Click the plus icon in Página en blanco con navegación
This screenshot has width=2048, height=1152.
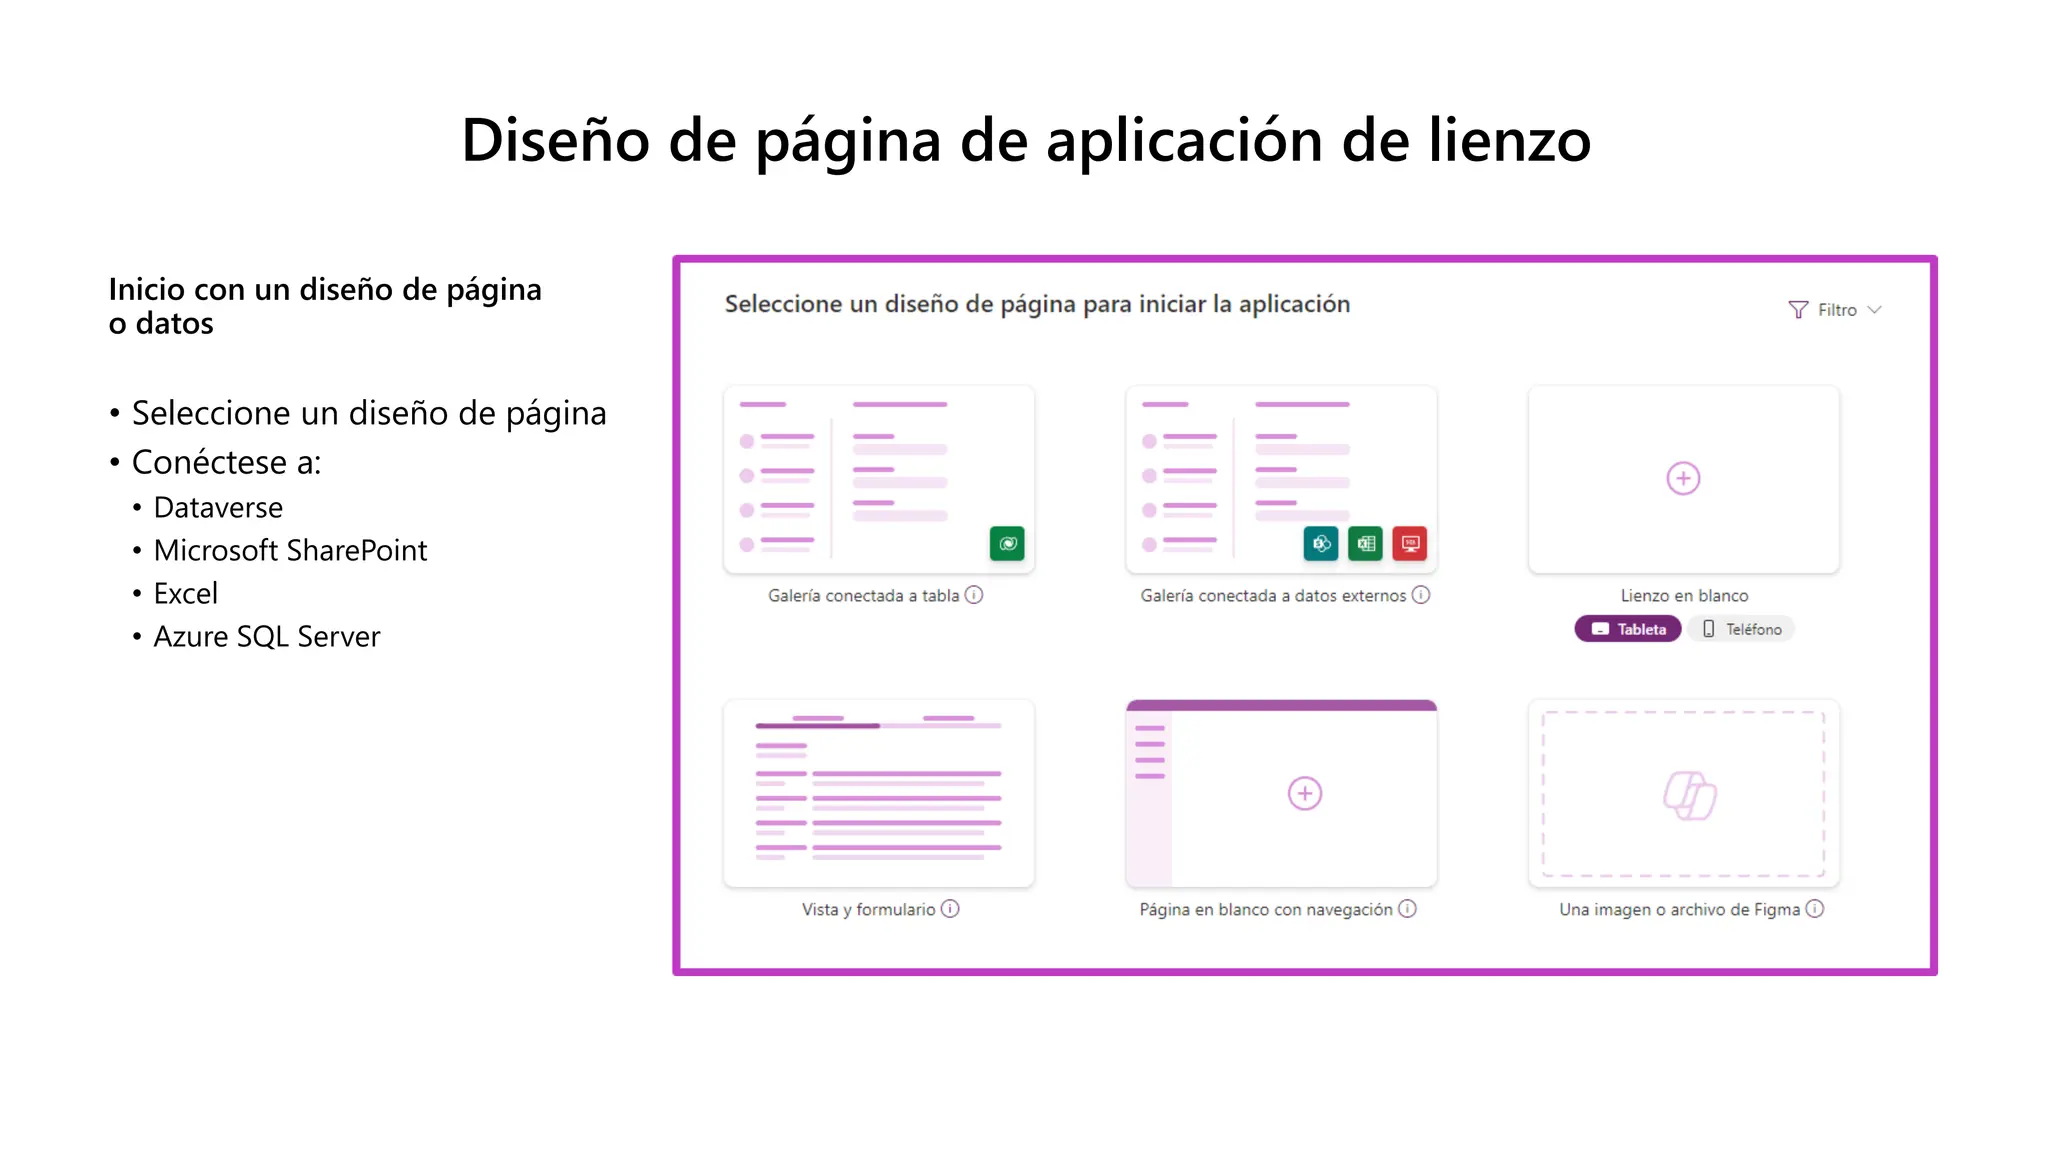click(1305, 793)
